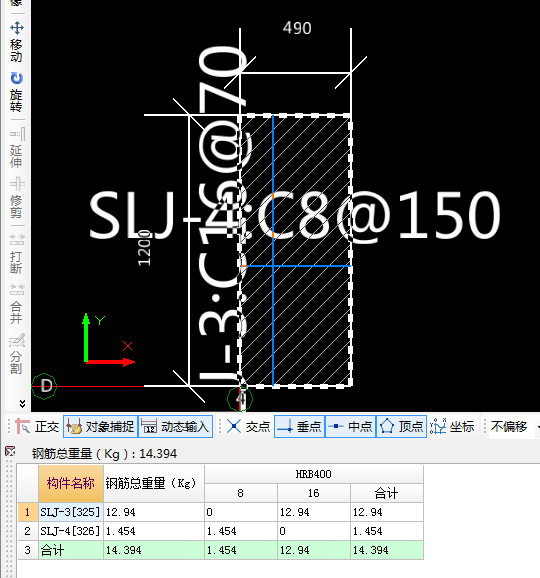Select row 3 header in table
This screenshot has width=540, height=578.
point(28,550)
